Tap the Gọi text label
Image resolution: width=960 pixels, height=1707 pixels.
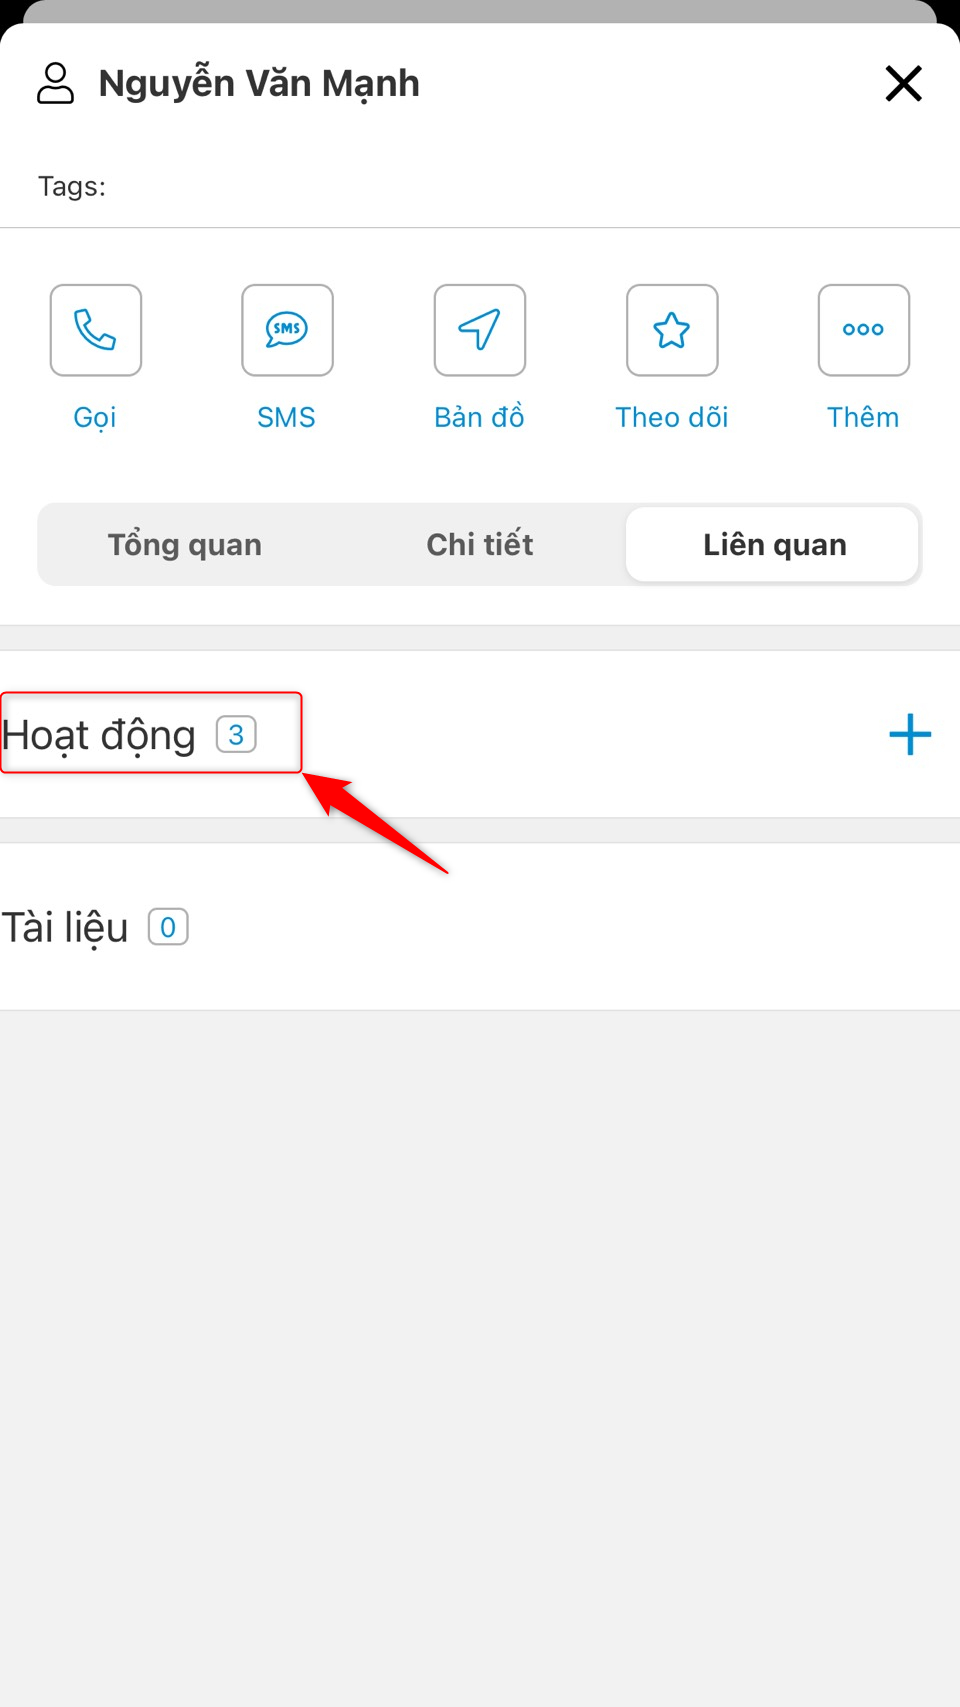point(95,417)
